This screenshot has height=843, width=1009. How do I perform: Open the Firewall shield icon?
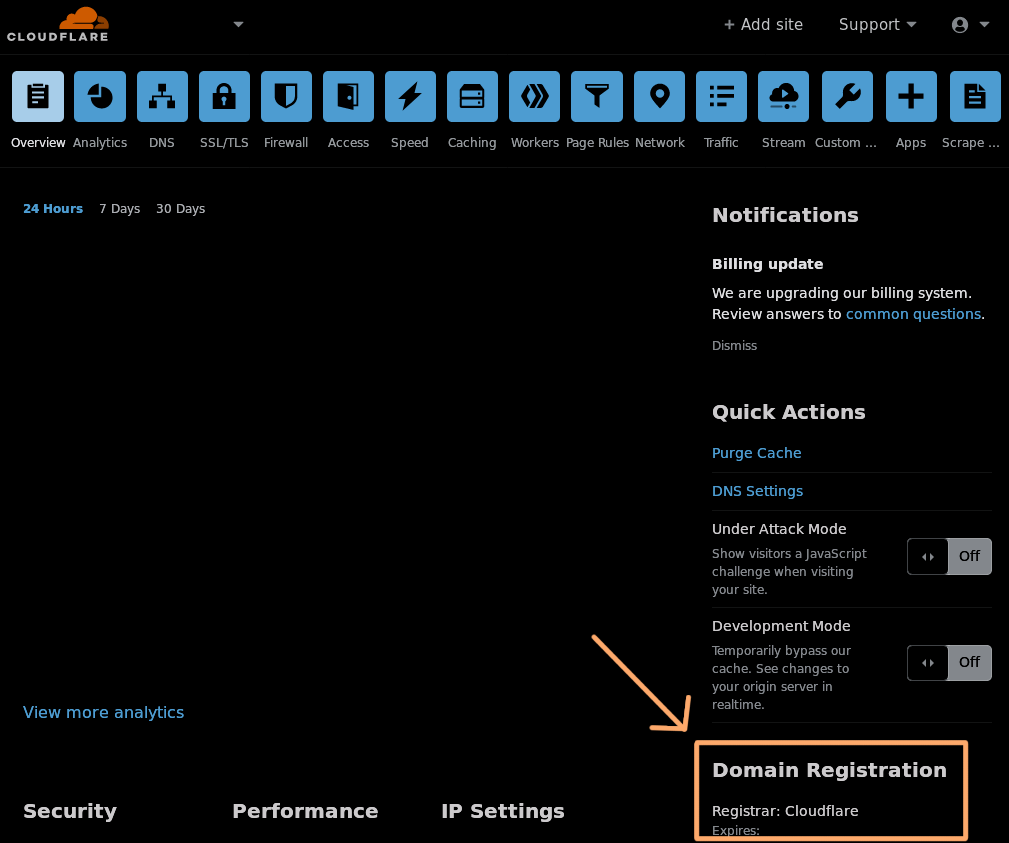click(286, 97)
